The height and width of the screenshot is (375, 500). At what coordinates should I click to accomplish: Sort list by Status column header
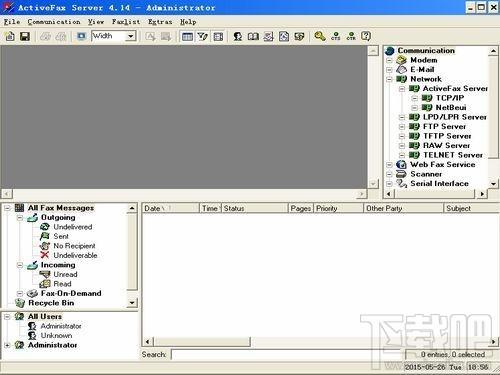tap(255, 208)
